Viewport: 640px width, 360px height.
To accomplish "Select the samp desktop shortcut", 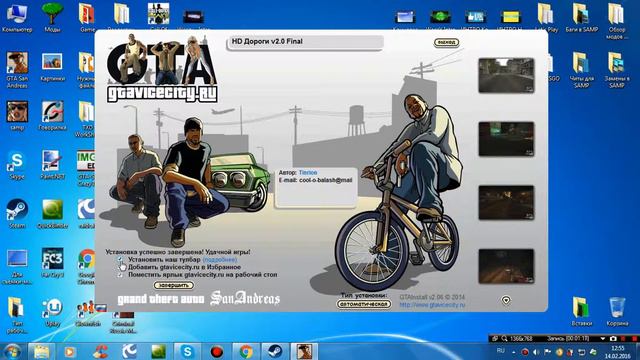I will 17,116.
